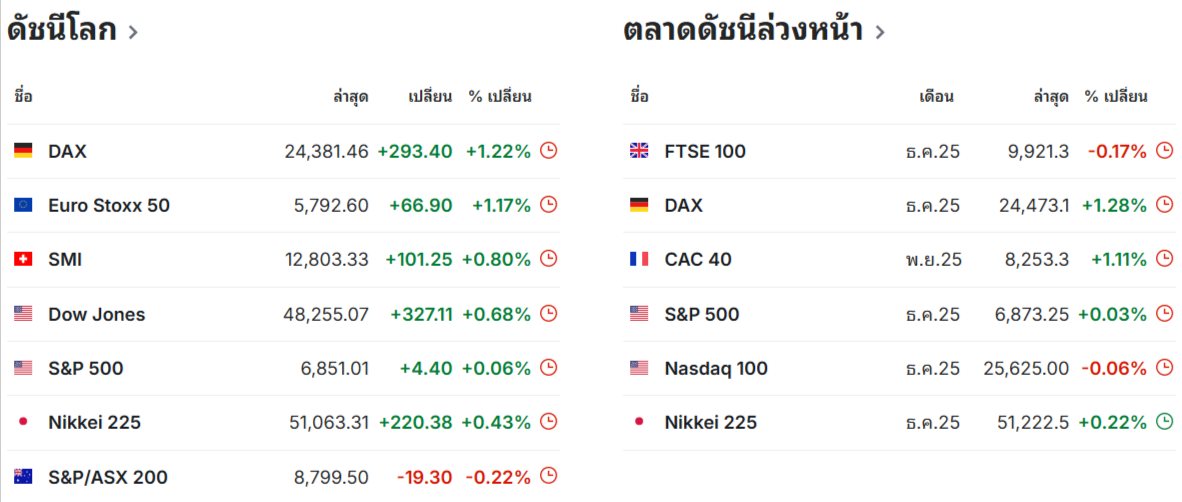The height and width of the screenshot is (502, 1182).
Task: Open the S&P/ASX 200 index link
Action: (x=108, y=477)
